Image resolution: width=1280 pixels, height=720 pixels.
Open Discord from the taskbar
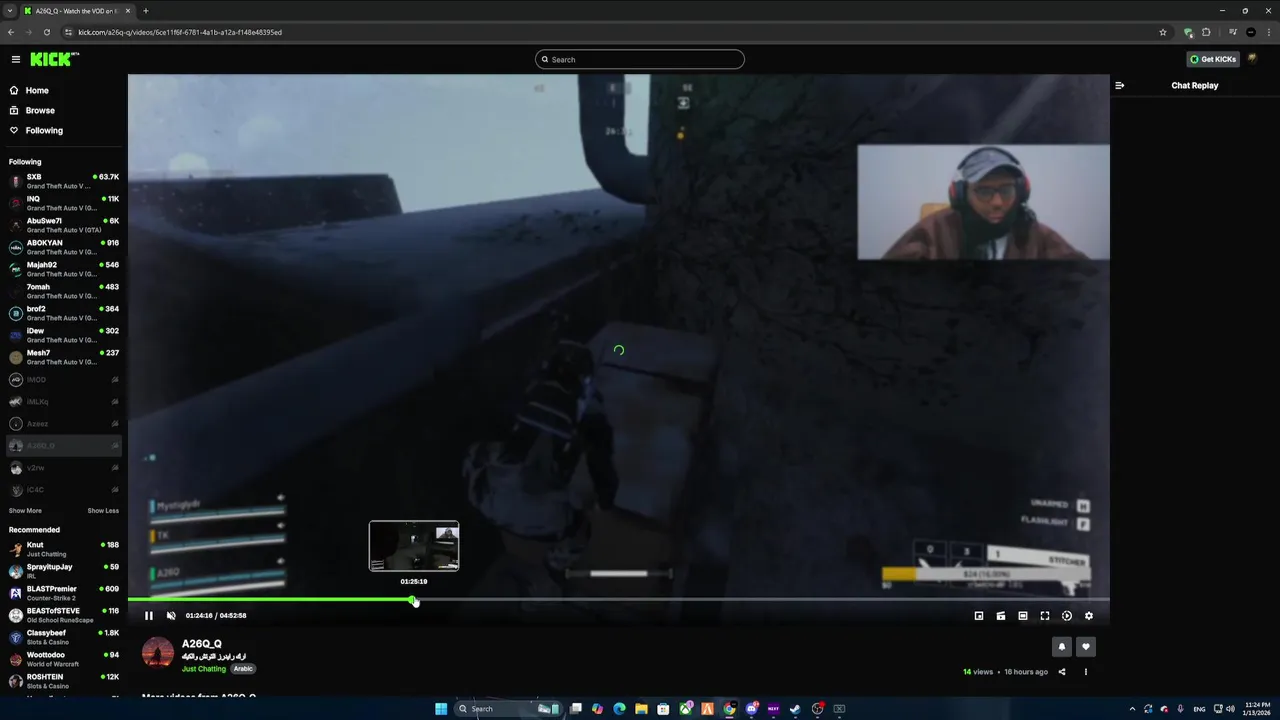click(751, 709)
